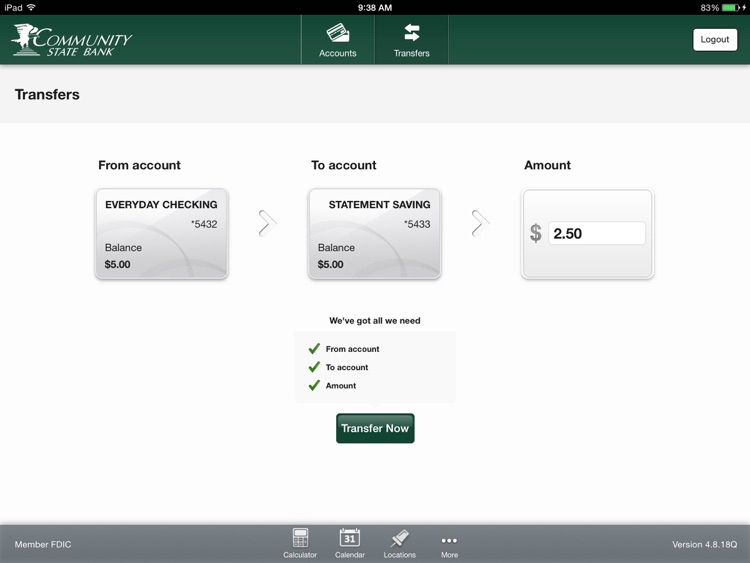Click the 9:38 AM clock
750x563 pixels.
pyautogui.click(x=375, y=8)
